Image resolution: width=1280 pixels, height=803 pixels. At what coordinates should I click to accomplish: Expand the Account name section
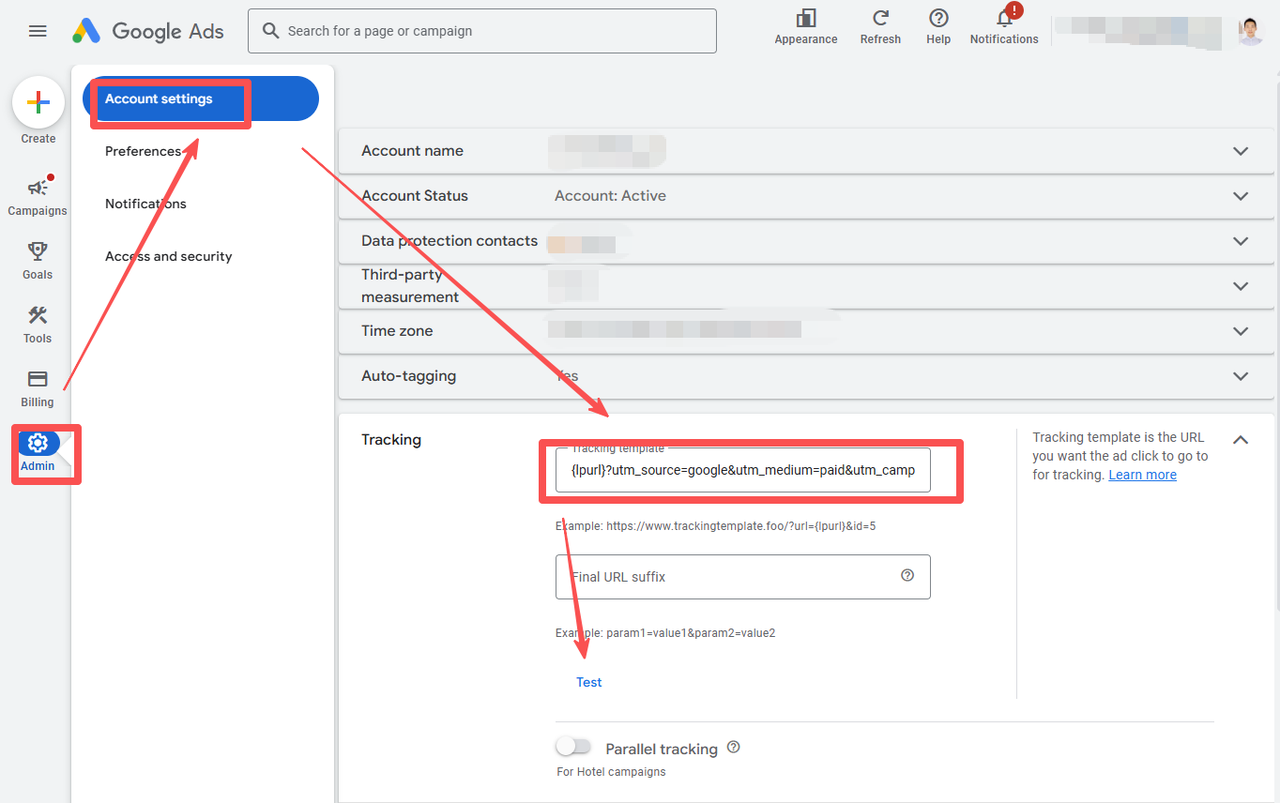1240,151
